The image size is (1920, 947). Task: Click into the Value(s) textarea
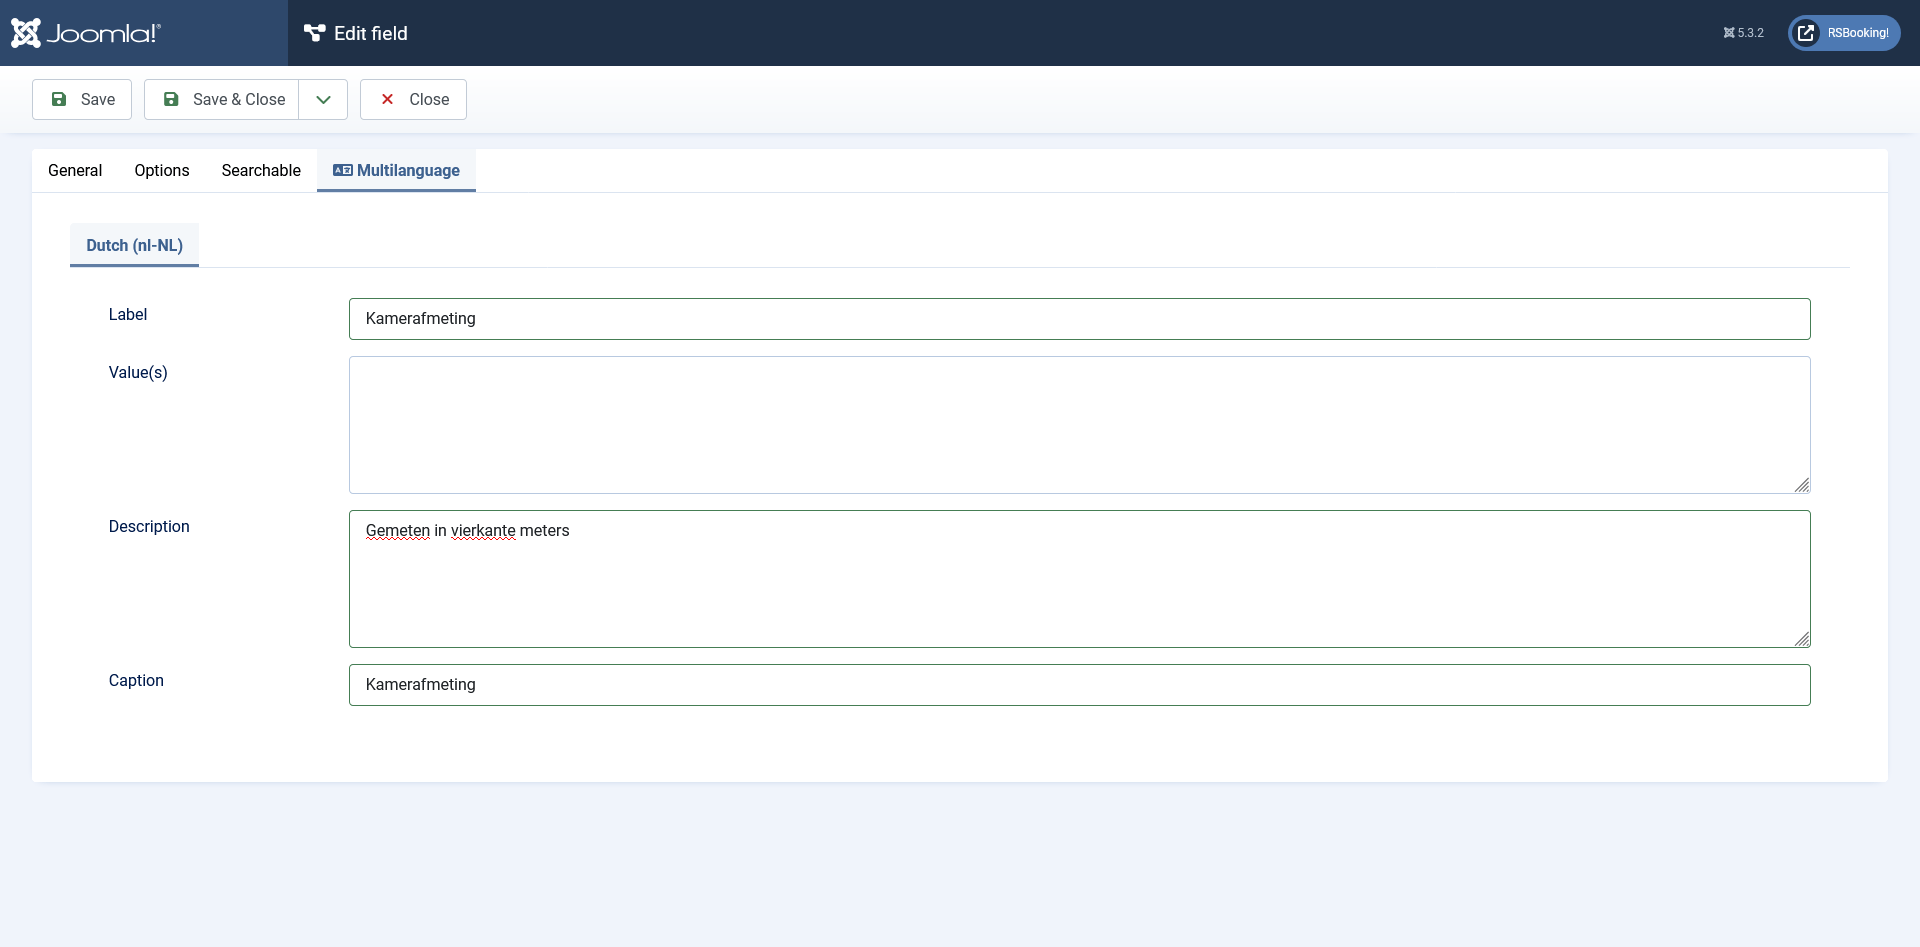(x=1079, y=425)
